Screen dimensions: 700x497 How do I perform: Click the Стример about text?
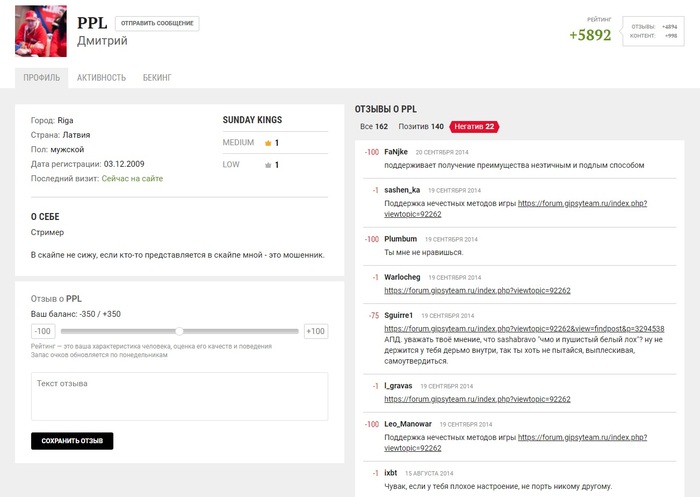point(47,232)
